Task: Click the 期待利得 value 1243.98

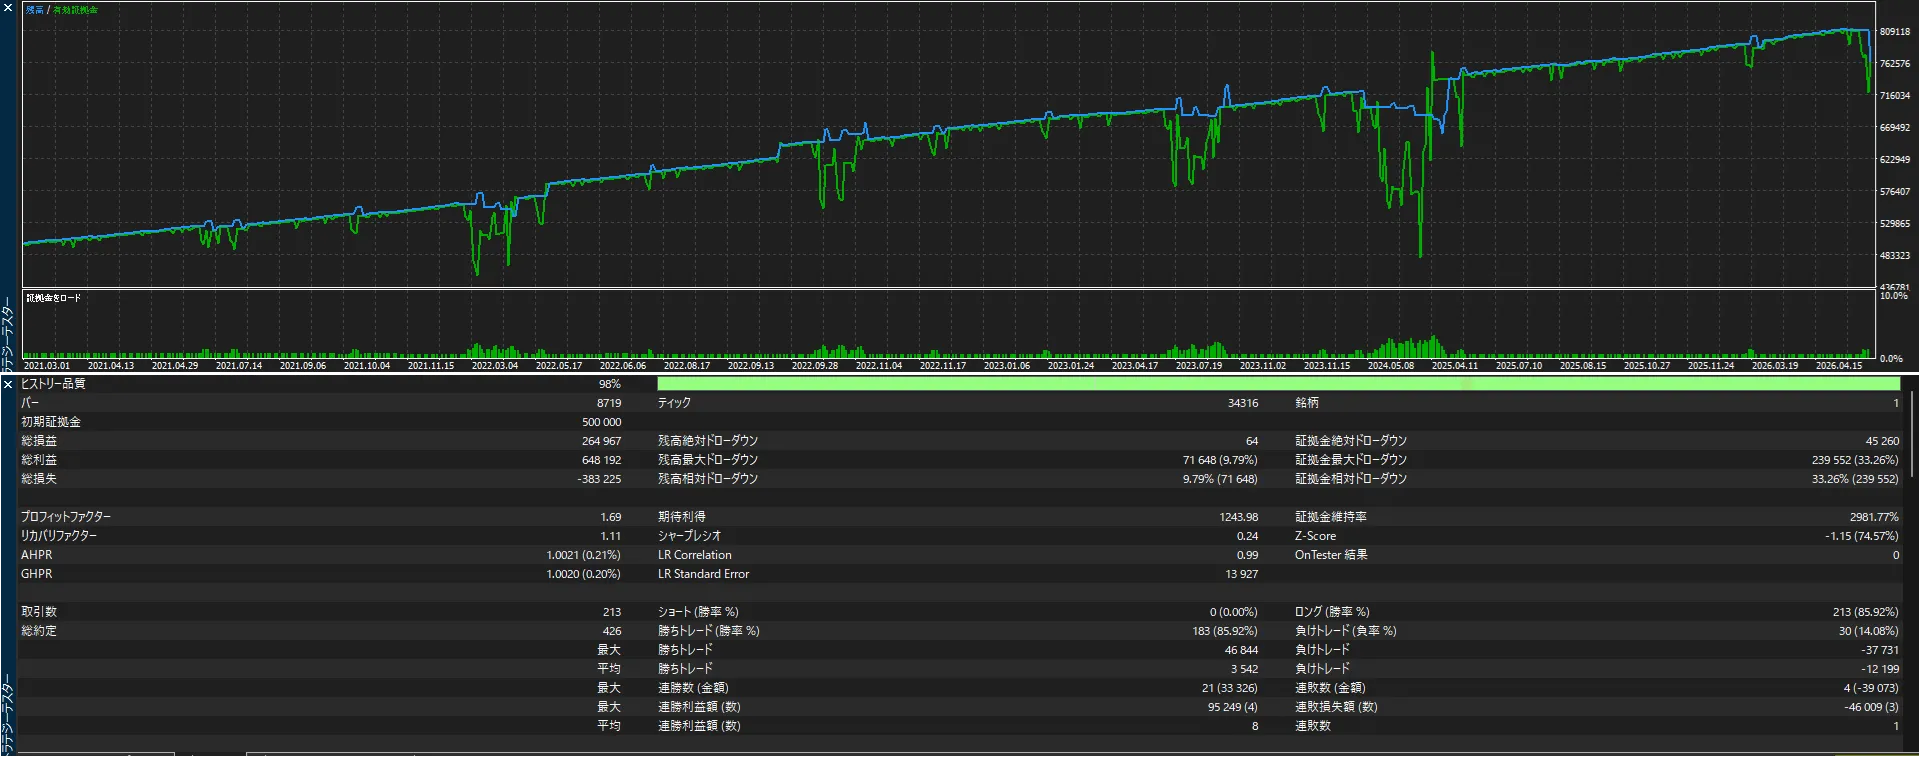Action: 1239,517
